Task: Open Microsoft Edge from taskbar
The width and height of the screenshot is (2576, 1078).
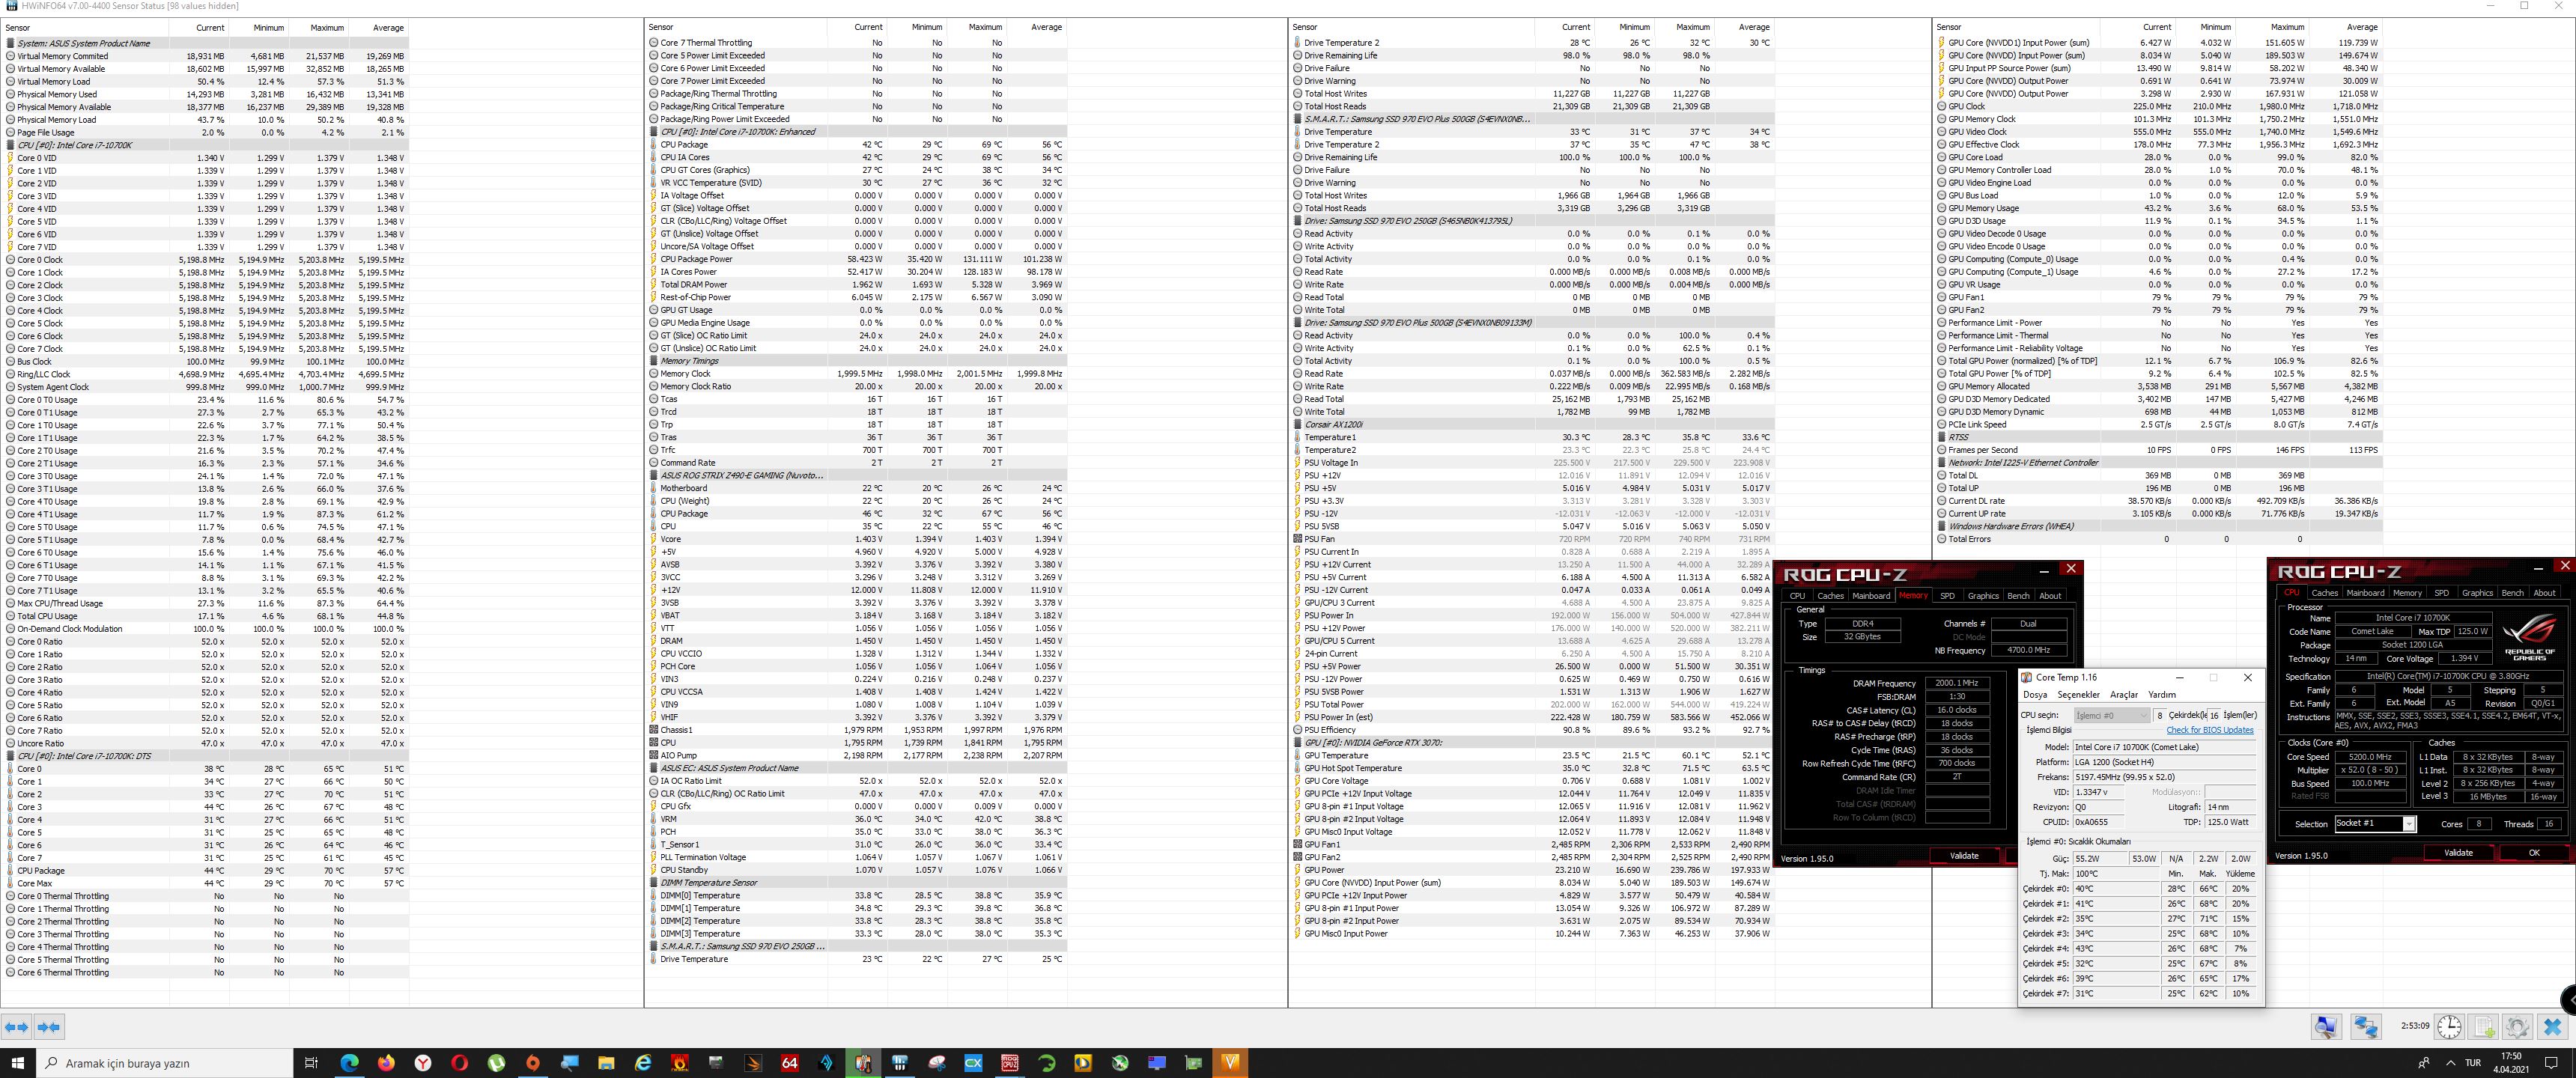Action: click(x=349, y=1062)
